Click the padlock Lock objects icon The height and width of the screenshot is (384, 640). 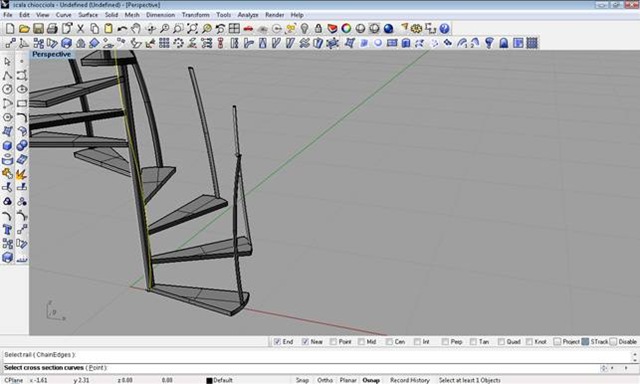[318, 29]
